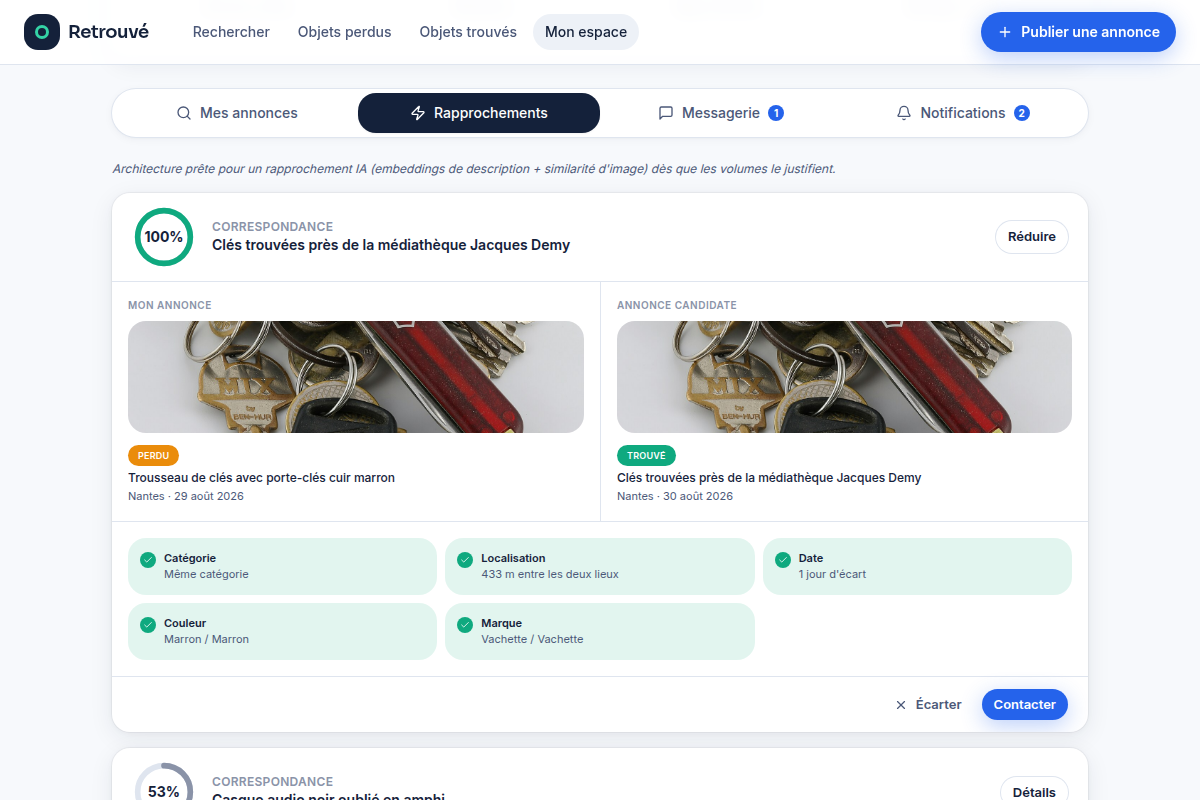Click the Retrouvé brand name
This screenshot has height=800, width=1200.
pos(108,32)
